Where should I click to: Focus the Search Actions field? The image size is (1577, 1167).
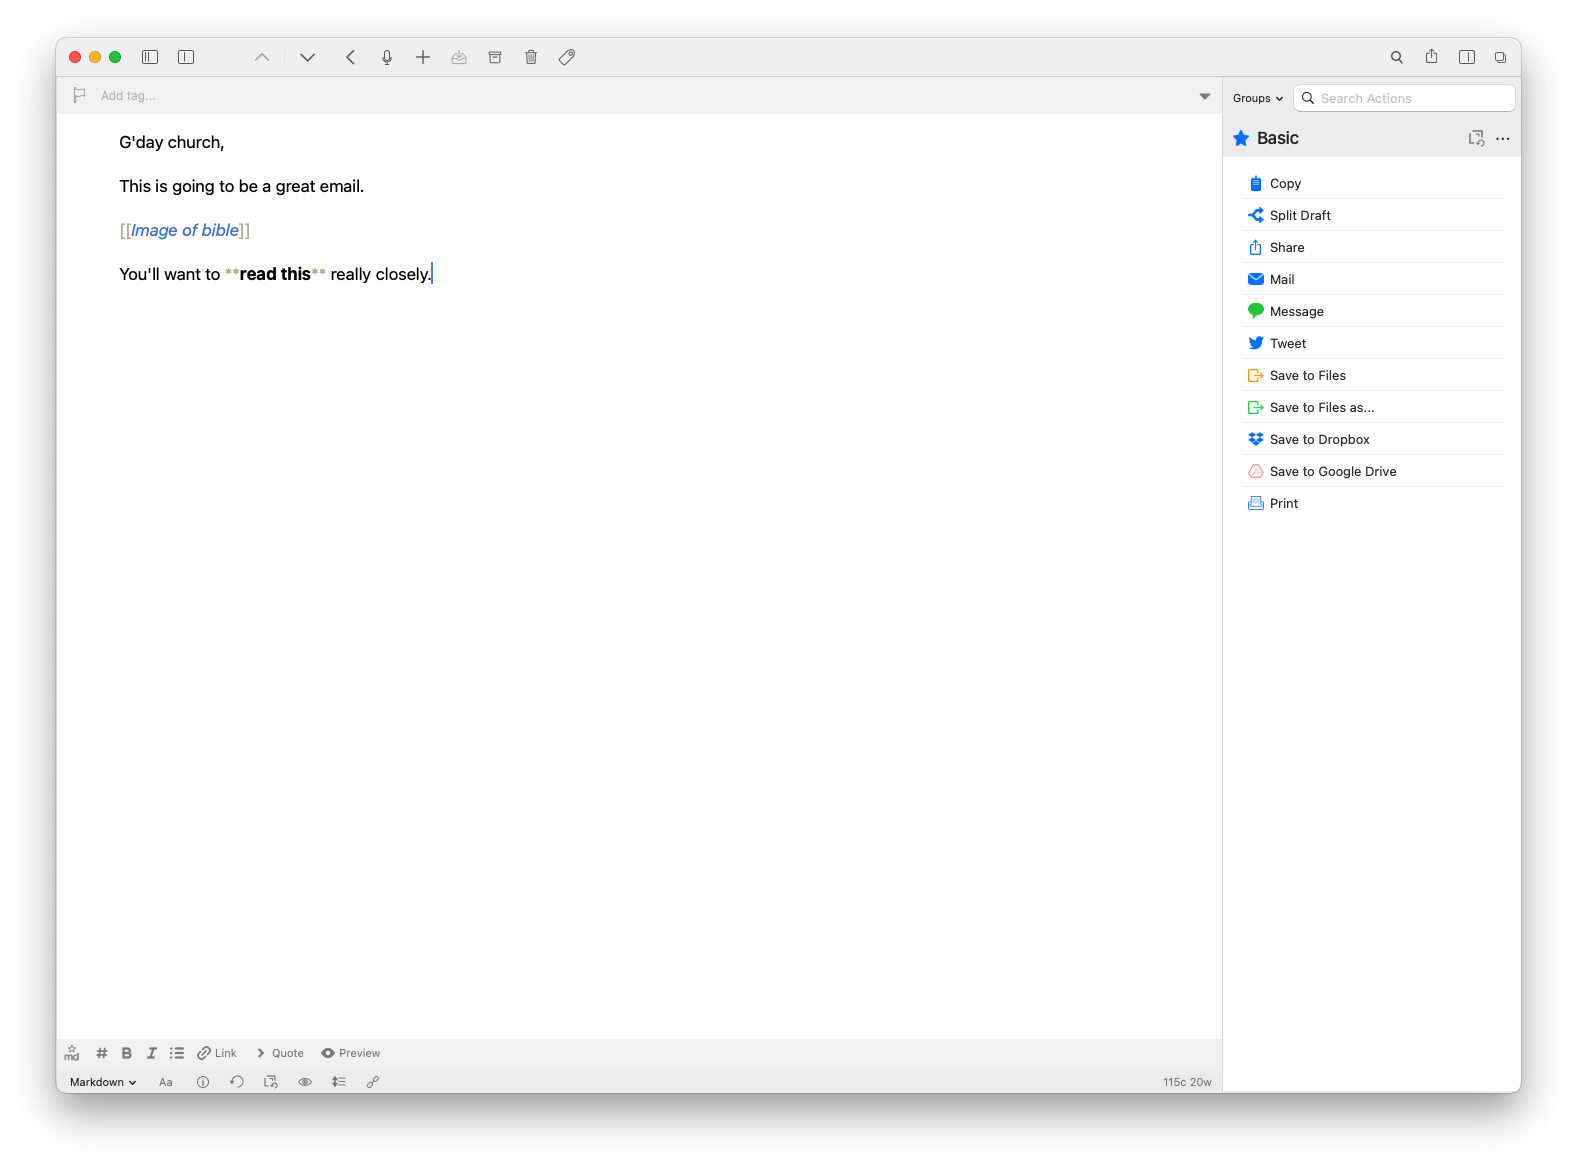coord(1405,98)
